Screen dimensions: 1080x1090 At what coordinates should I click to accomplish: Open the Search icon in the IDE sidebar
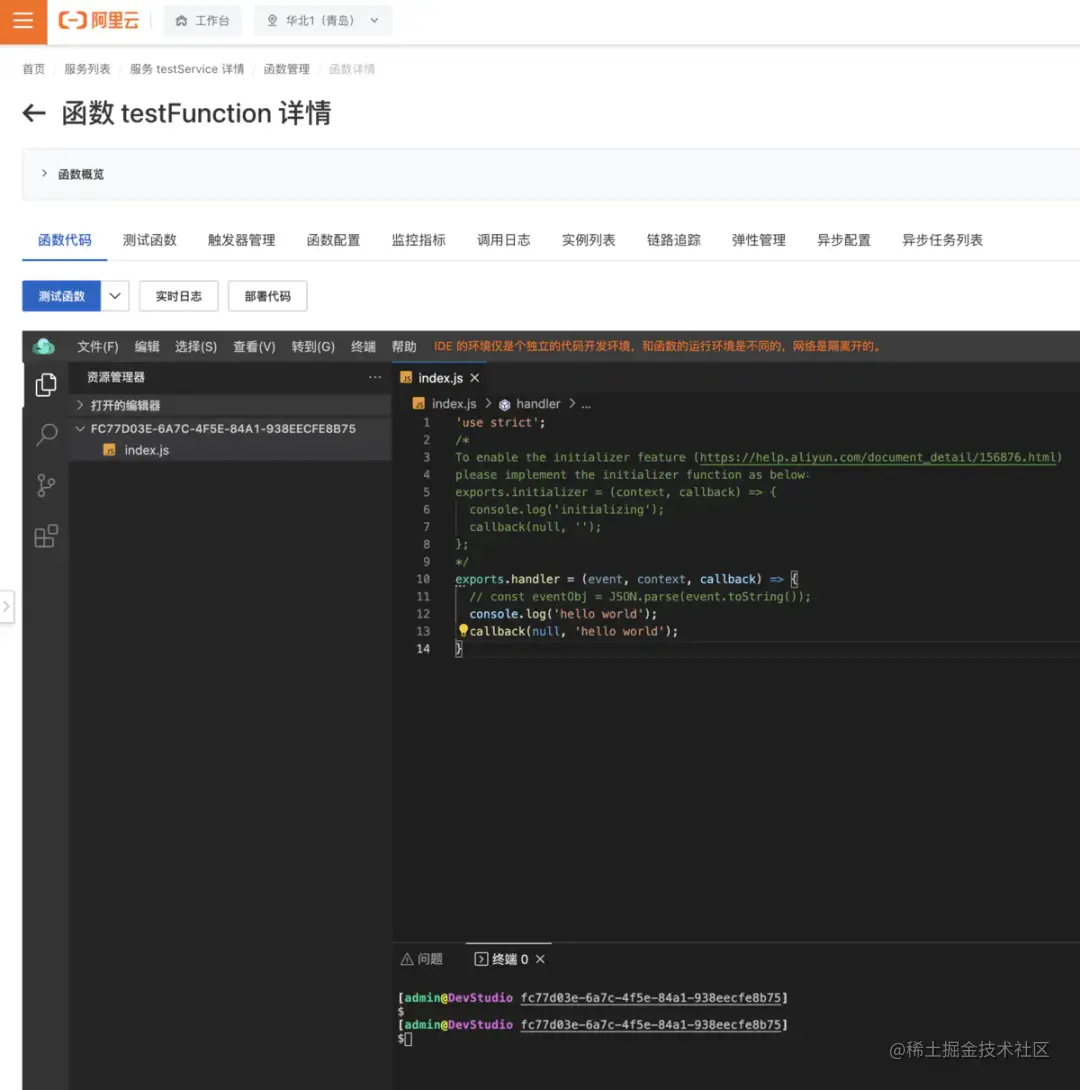pyautogui.click(x=46, y=435)
